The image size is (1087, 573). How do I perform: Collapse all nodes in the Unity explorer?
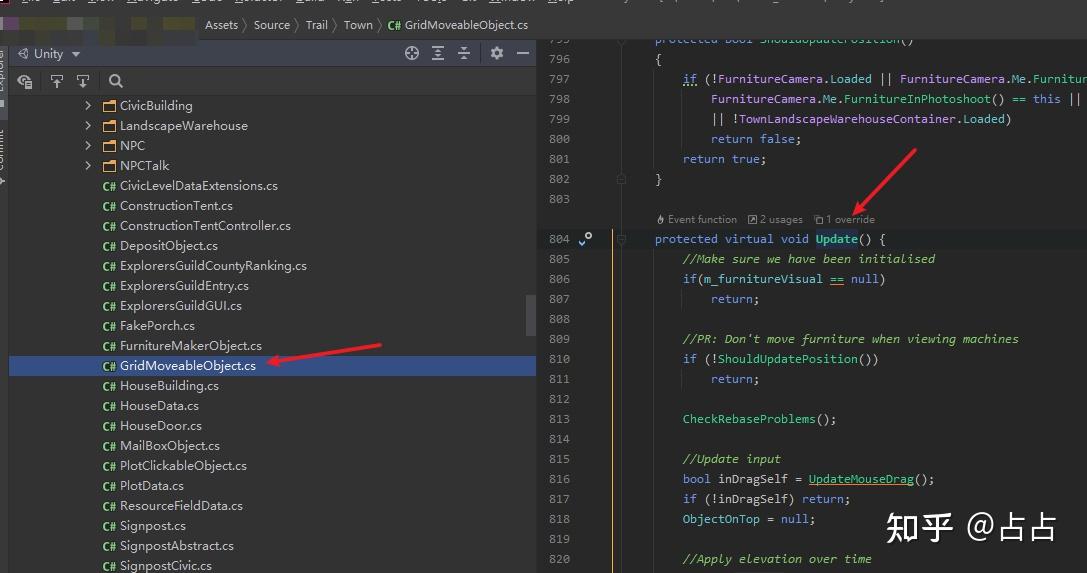click(464, 54)
